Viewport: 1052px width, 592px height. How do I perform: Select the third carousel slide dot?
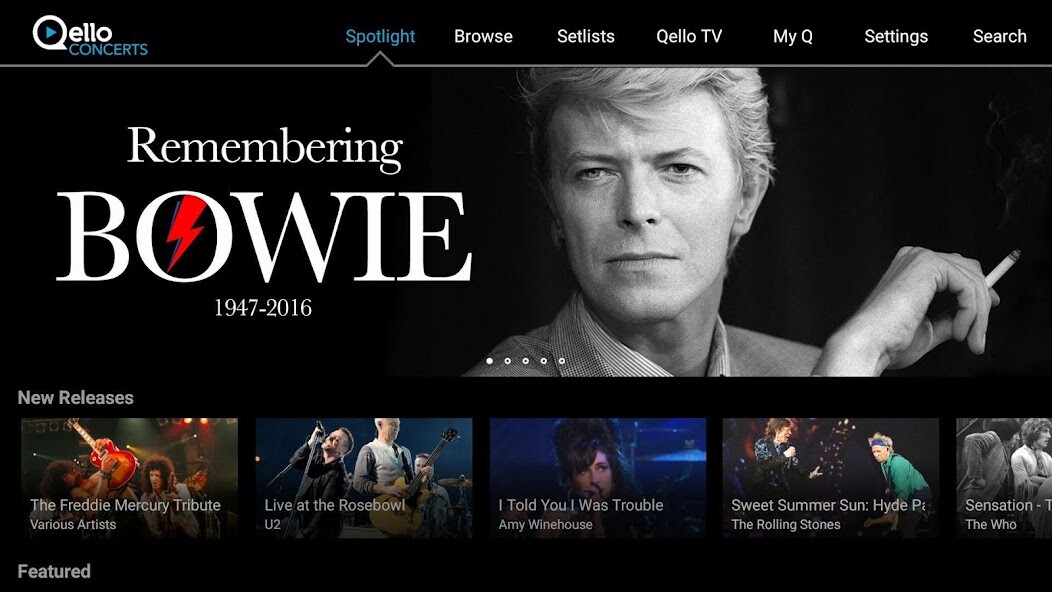click(x=525, y=361)
